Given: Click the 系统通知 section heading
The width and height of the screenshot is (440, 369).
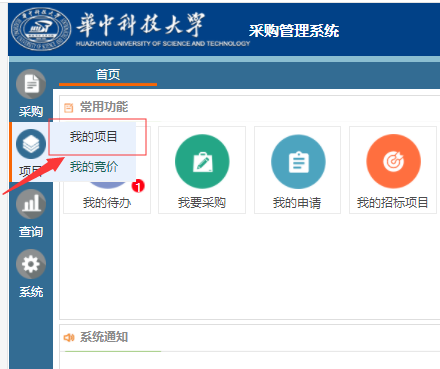Looking at the screenshot, I should pos(104,337).
